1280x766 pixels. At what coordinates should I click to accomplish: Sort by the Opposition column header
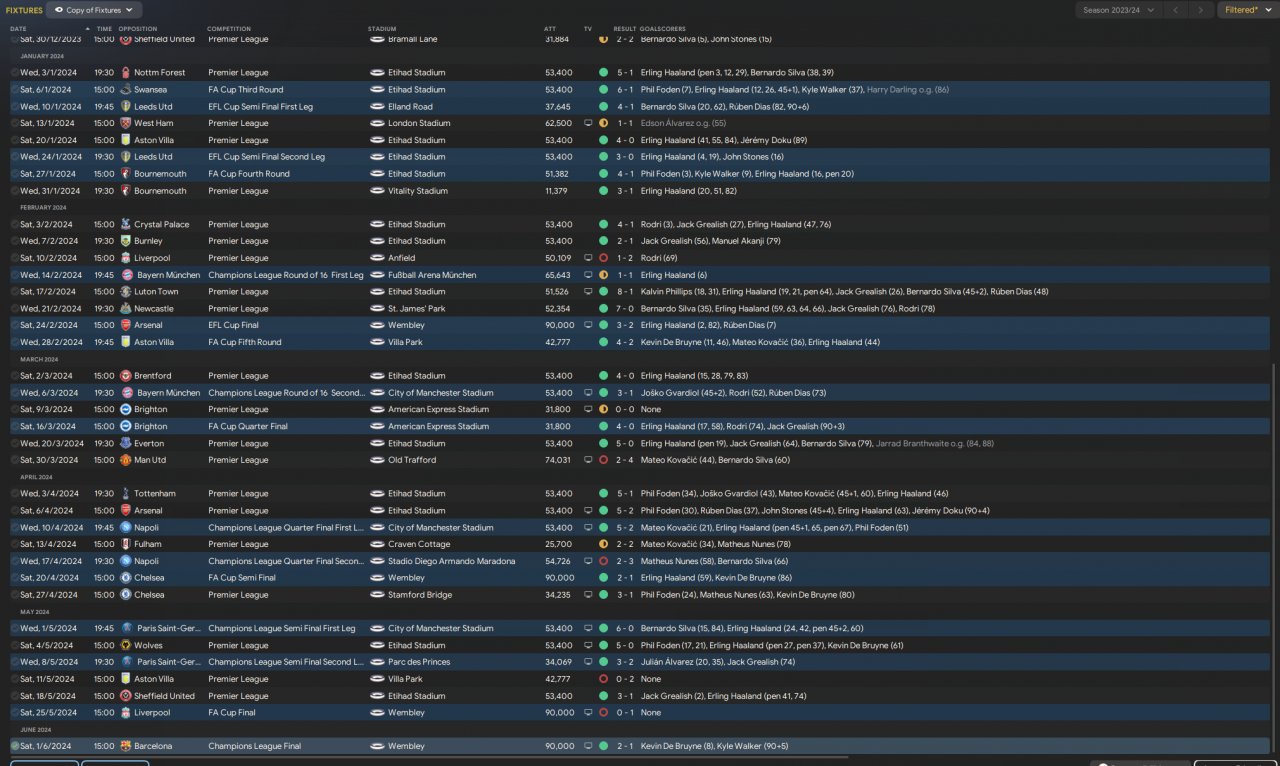pyautogui.click(x=137, y=29)
